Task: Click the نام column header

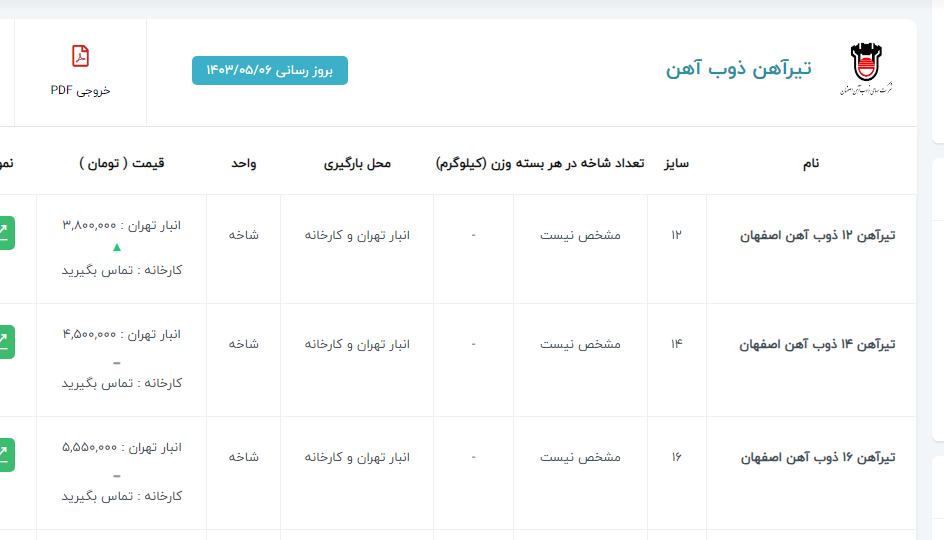Action: [x=811, y=163]
